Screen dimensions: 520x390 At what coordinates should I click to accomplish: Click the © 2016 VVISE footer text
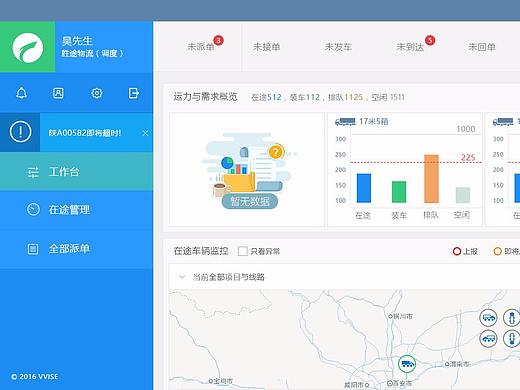[x=35, y=377]
